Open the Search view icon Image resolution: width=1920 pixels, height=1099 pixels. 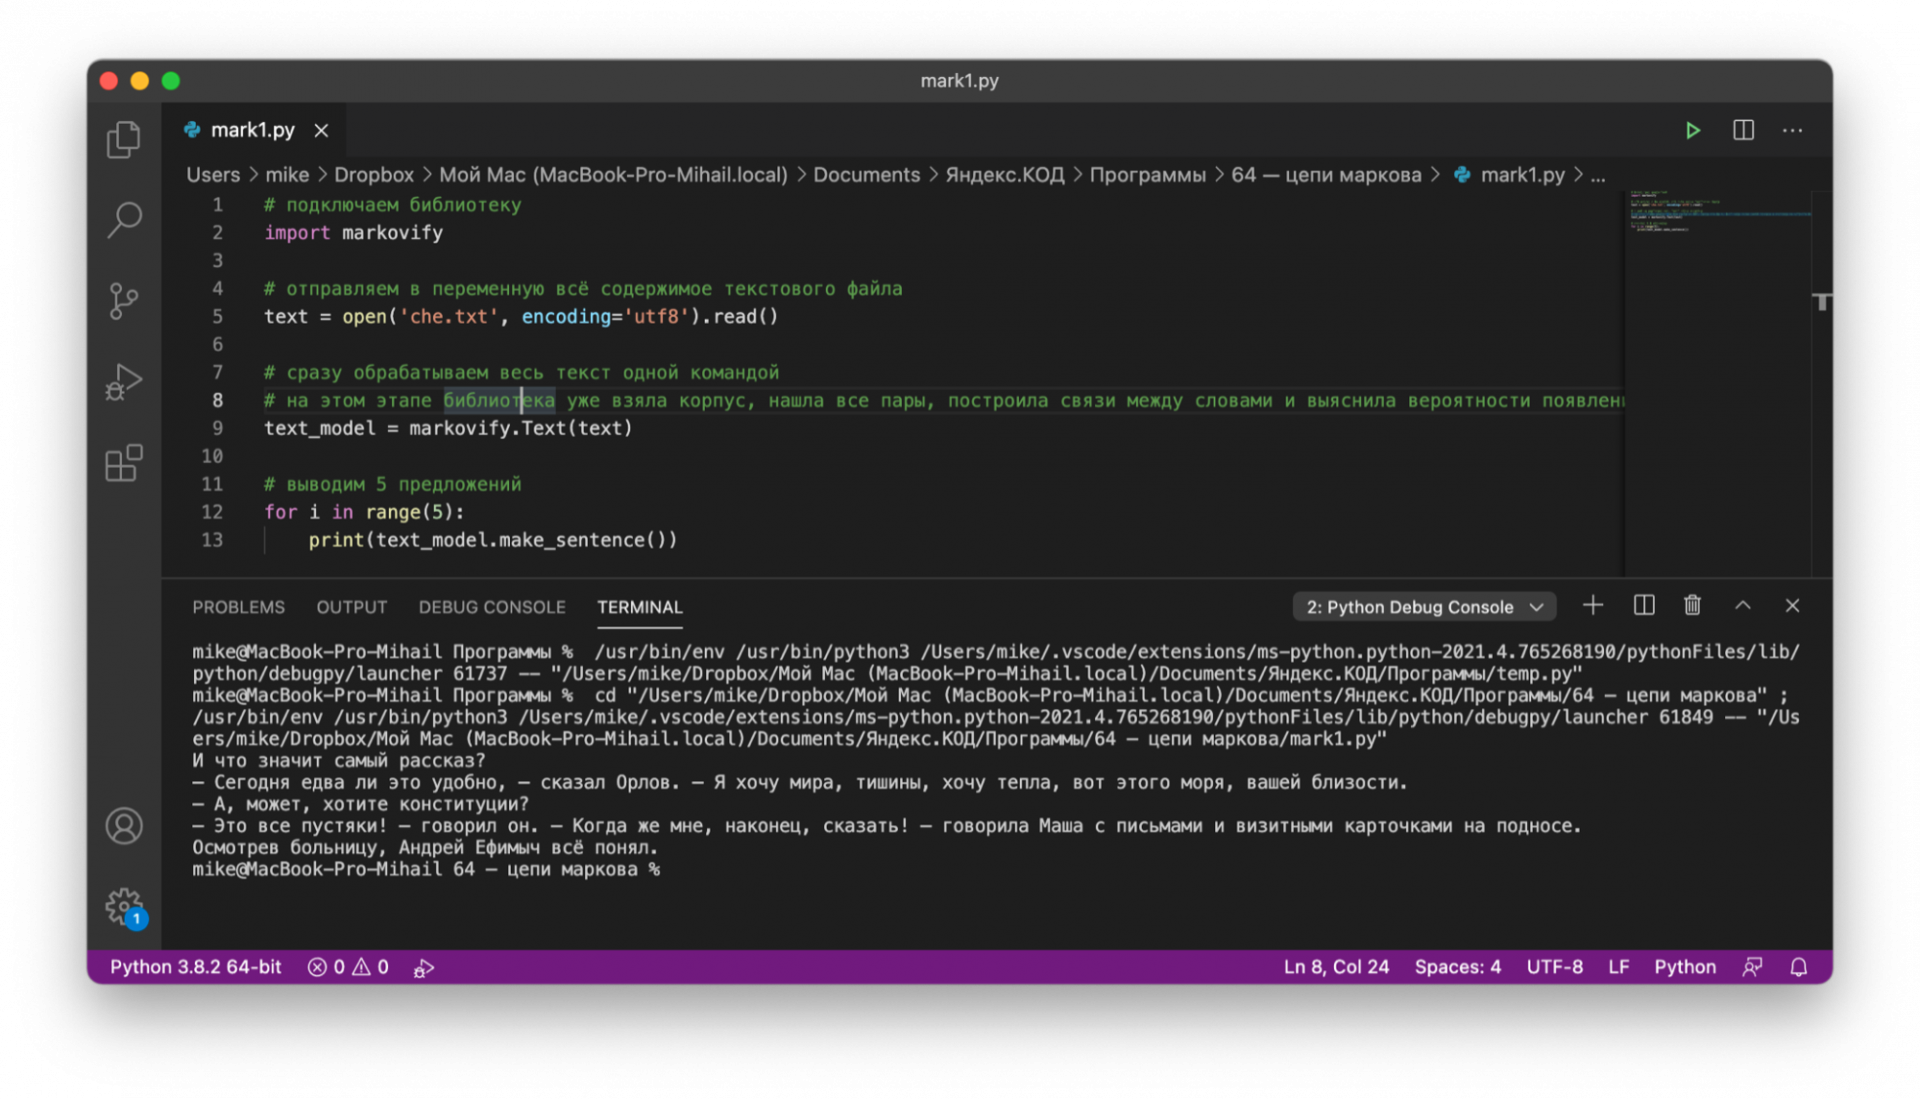[124, 219]
